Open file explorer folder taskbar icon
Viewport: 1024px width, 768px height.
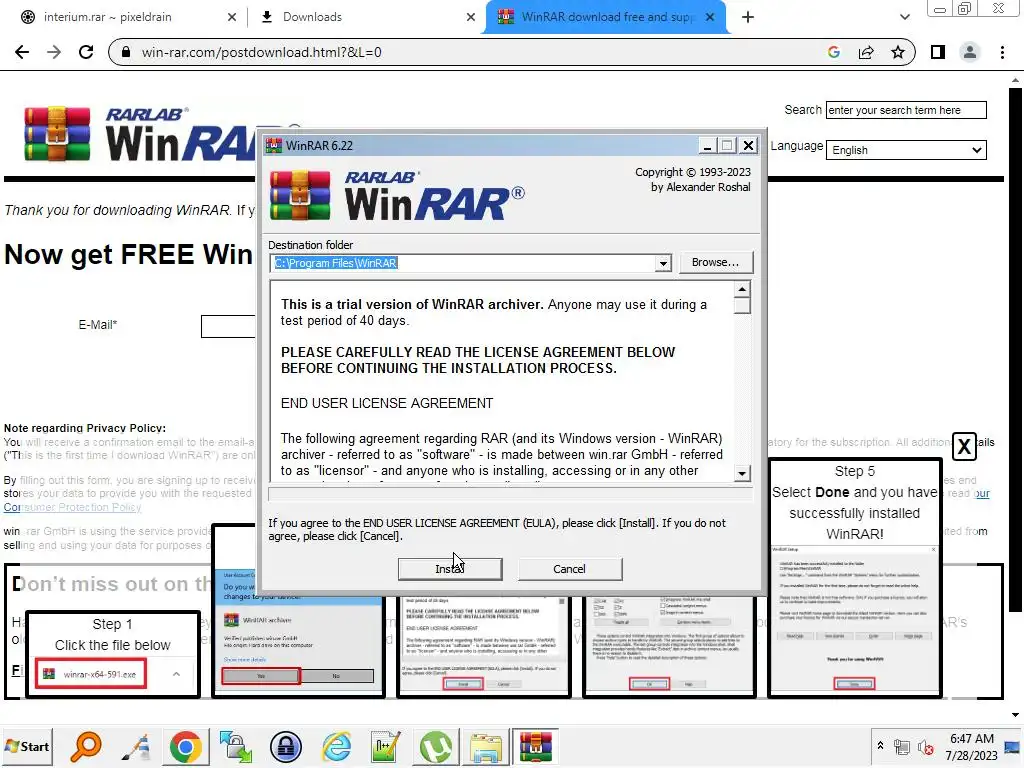(x=486, y=747)
